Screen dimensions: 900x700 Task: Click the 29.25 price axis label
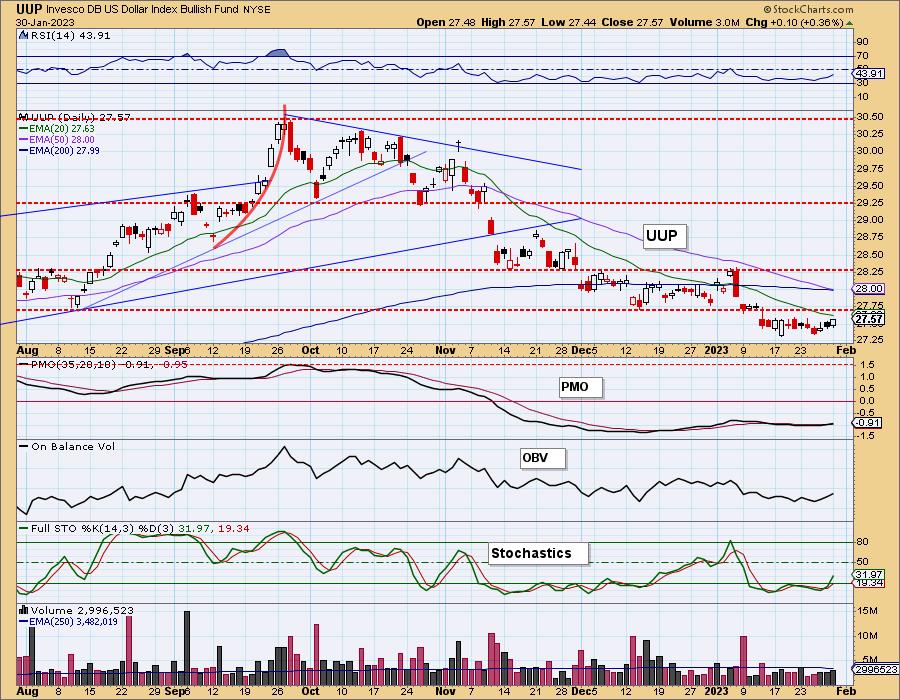[869, 203]
